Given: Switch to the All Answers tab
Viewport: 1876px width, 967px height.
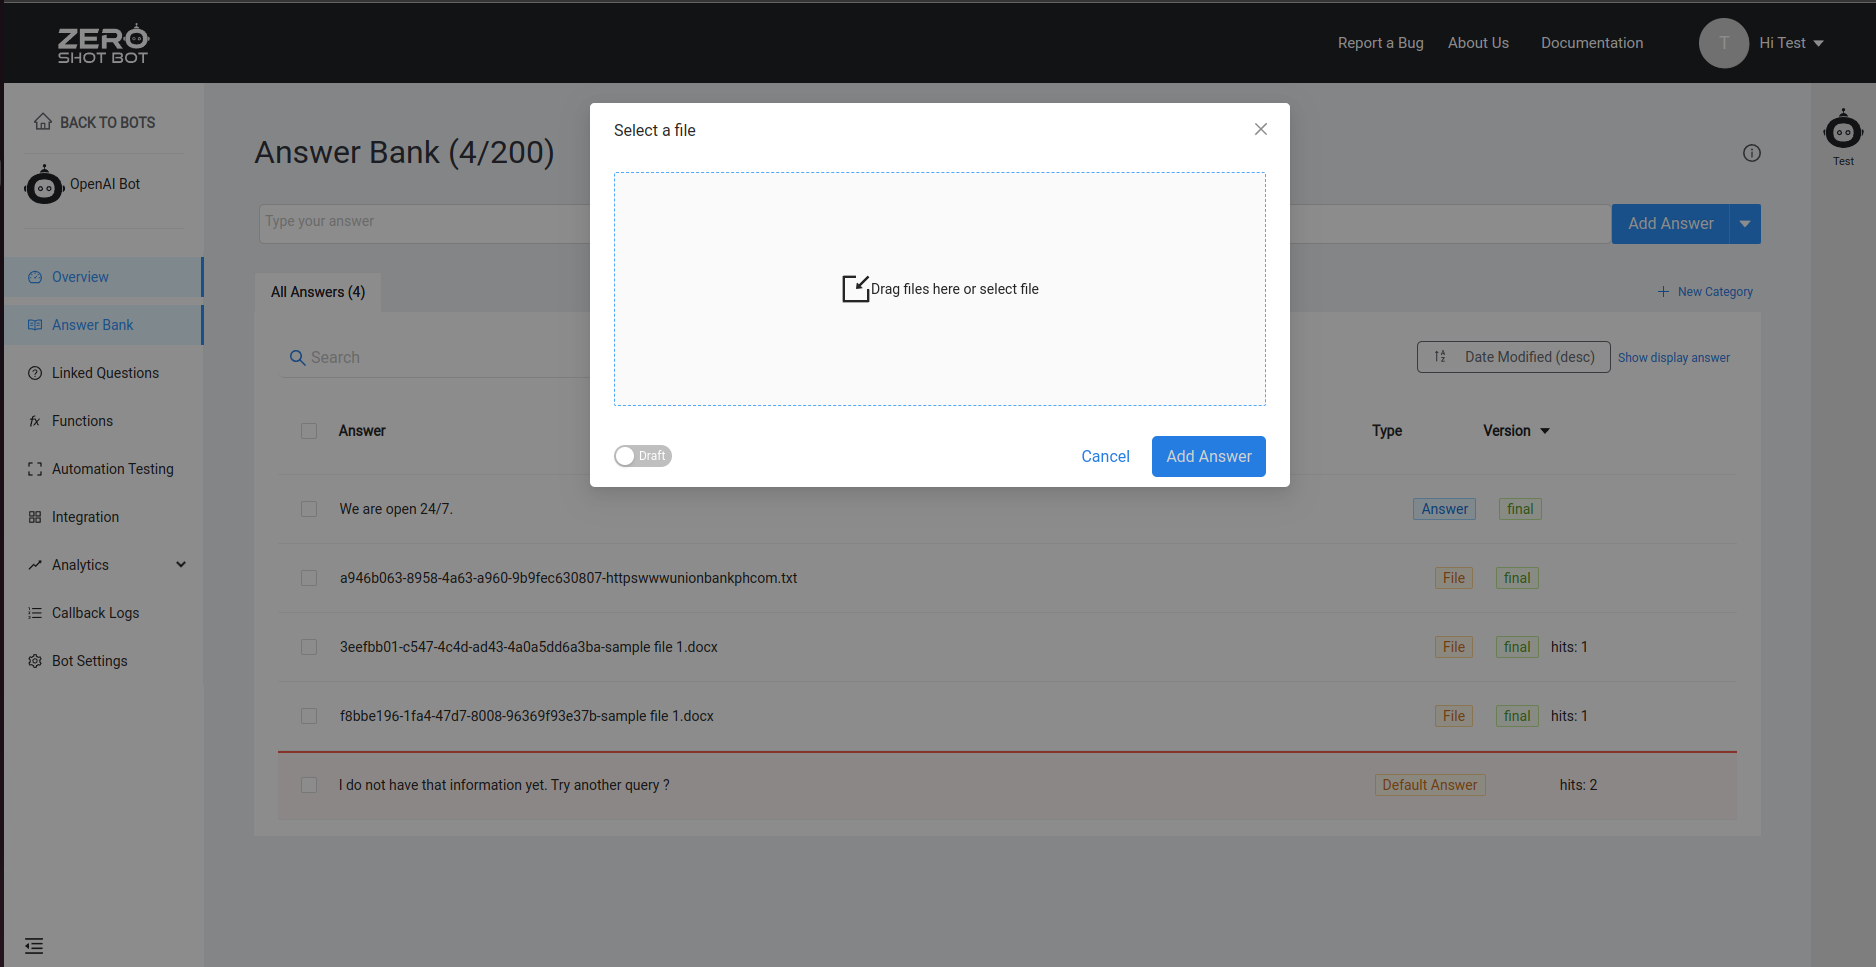Looking at the screenshot, I should coord(317,291).
